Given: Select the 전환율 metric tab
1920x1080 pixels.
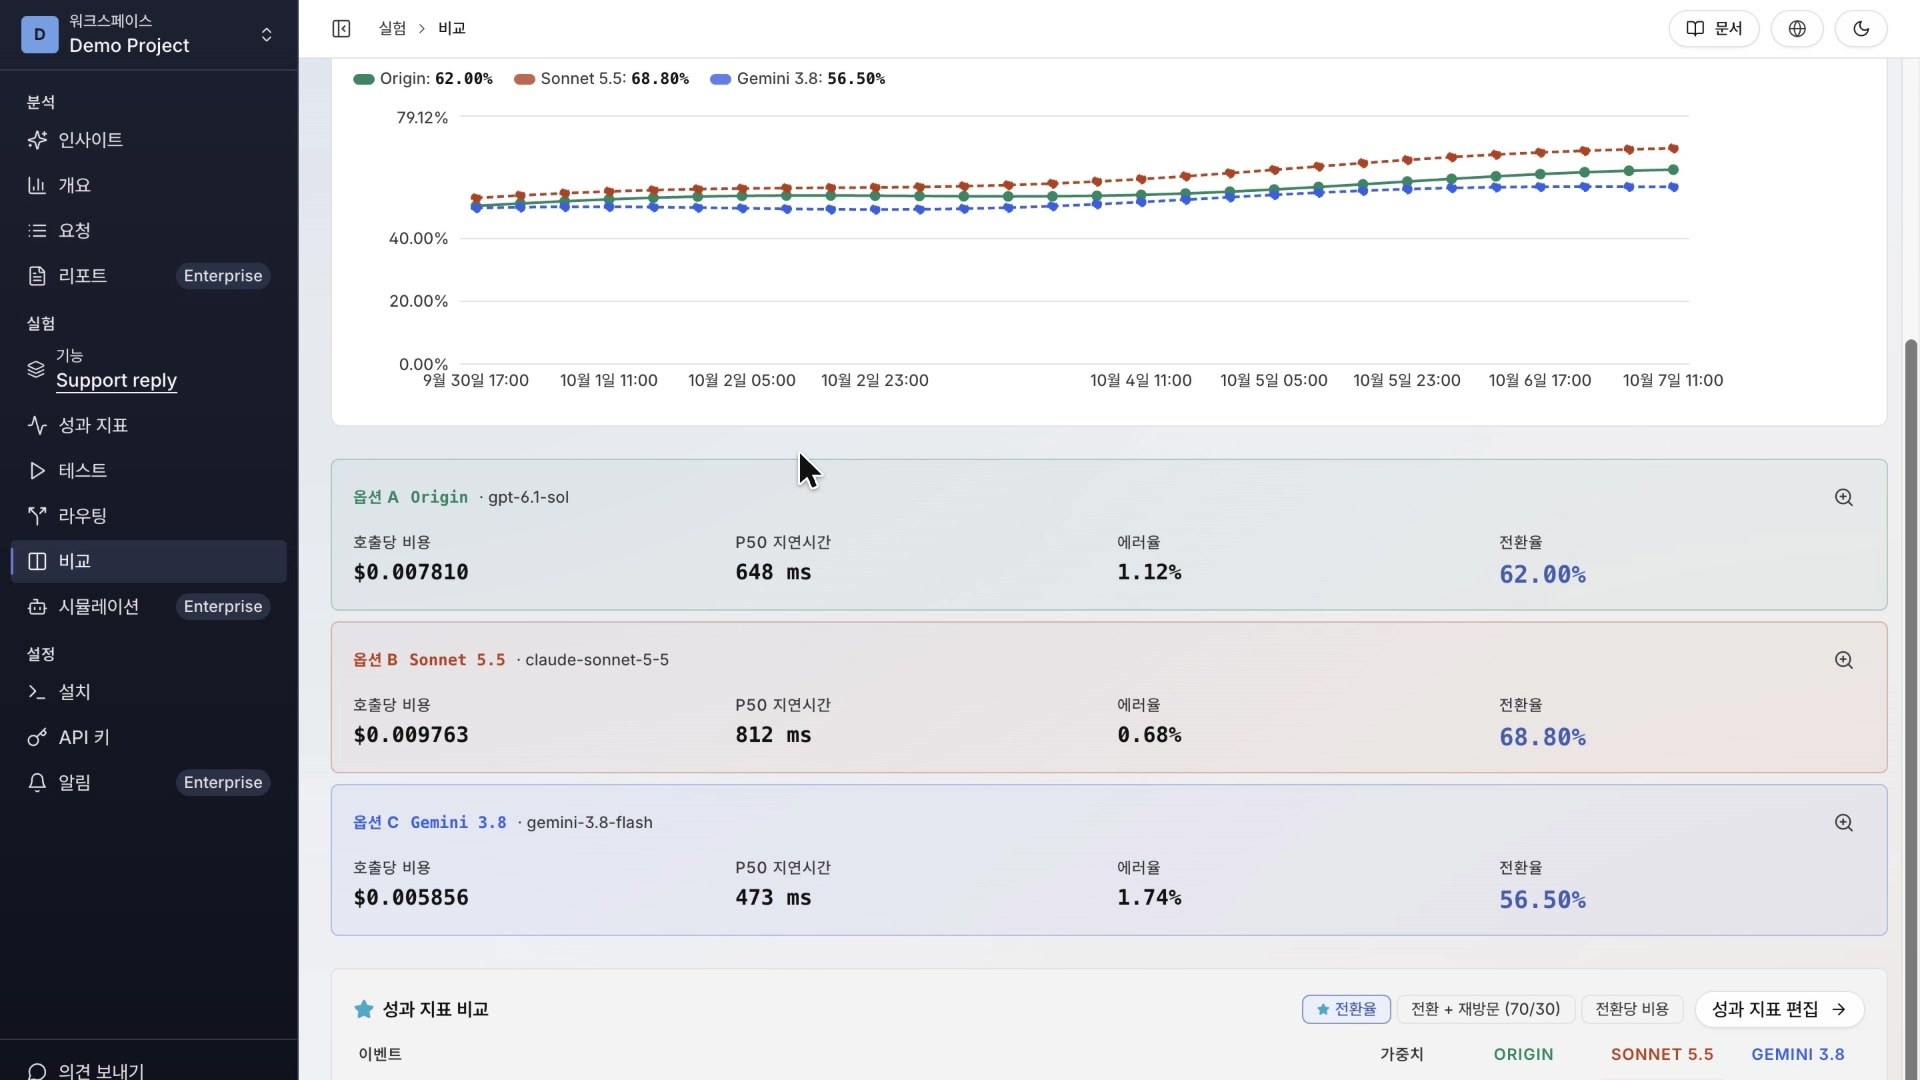Looking at the screenshot, I should (x=1346, y=1009).
